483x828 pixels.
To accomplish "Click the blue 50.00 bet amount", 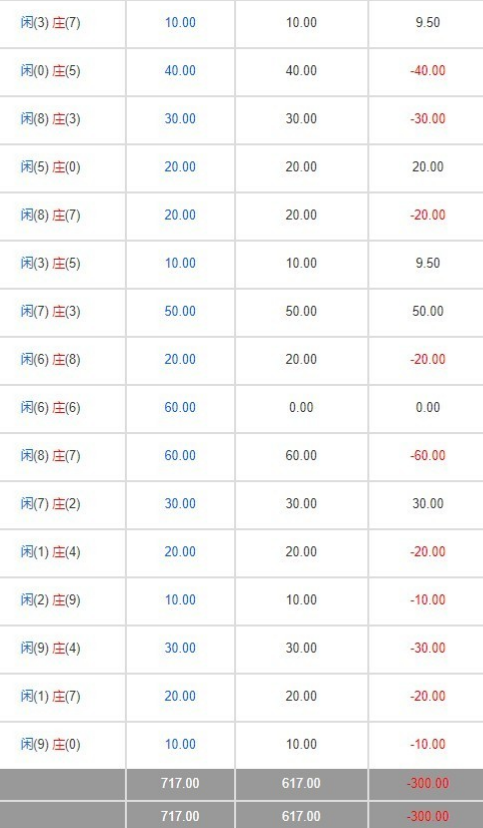I will coord(180,311).
